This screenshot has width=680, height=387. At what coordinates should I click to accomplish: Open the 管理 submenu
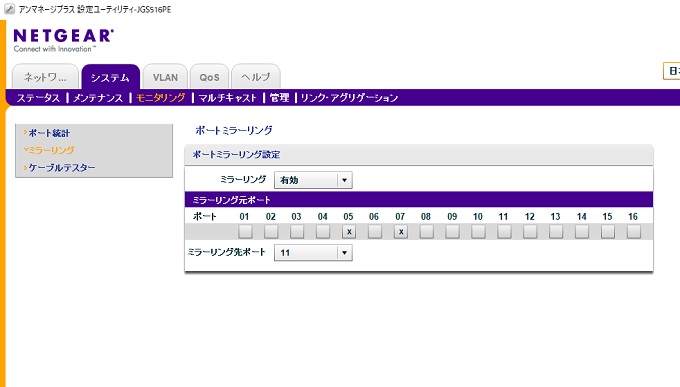(x=279, y=98)
